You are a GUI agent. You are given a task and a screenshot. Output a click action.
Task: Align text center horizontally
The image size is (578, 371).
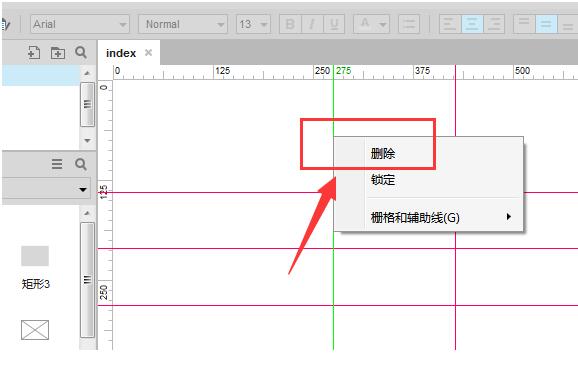click(472, 24)
